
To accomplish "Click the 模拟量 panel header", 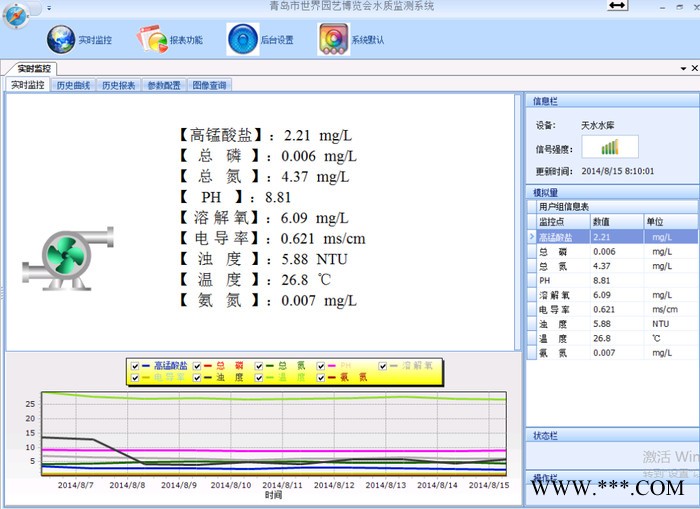I will point(613,192).
